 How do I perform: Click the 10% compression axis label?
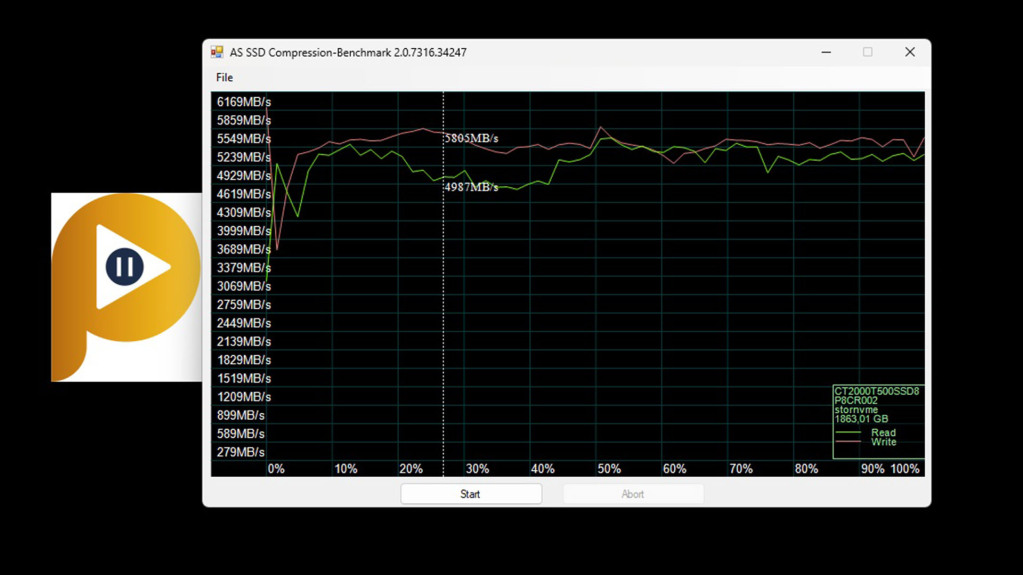tap(345, 469)
